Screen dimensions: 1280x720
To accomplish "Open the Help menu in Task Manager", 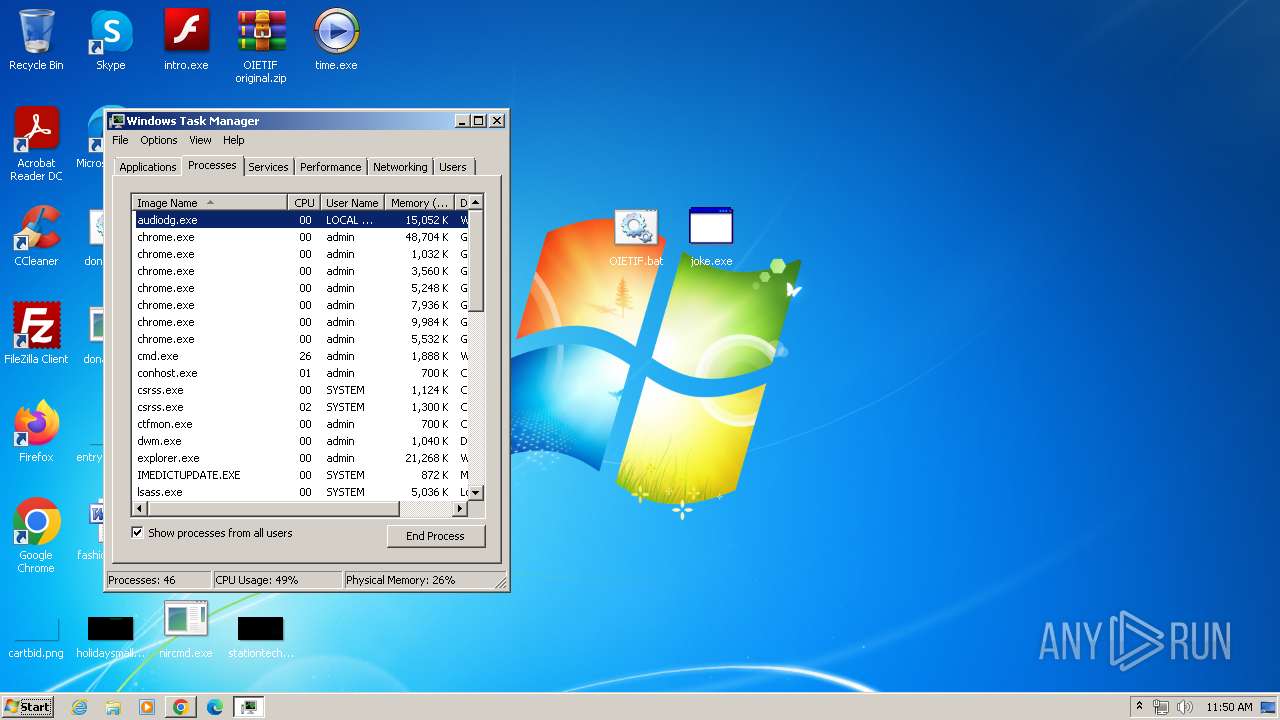I will tap(233, 140).
